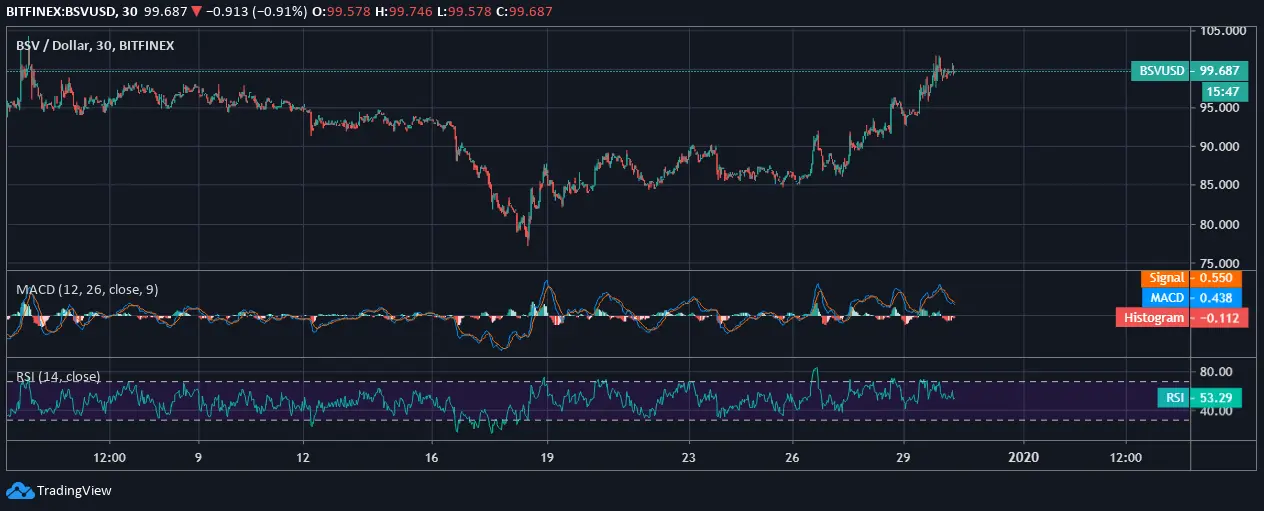This screenshot has width=1264, height=511.
Task: Click the 23 date on time axis
Action: (689, 456)
